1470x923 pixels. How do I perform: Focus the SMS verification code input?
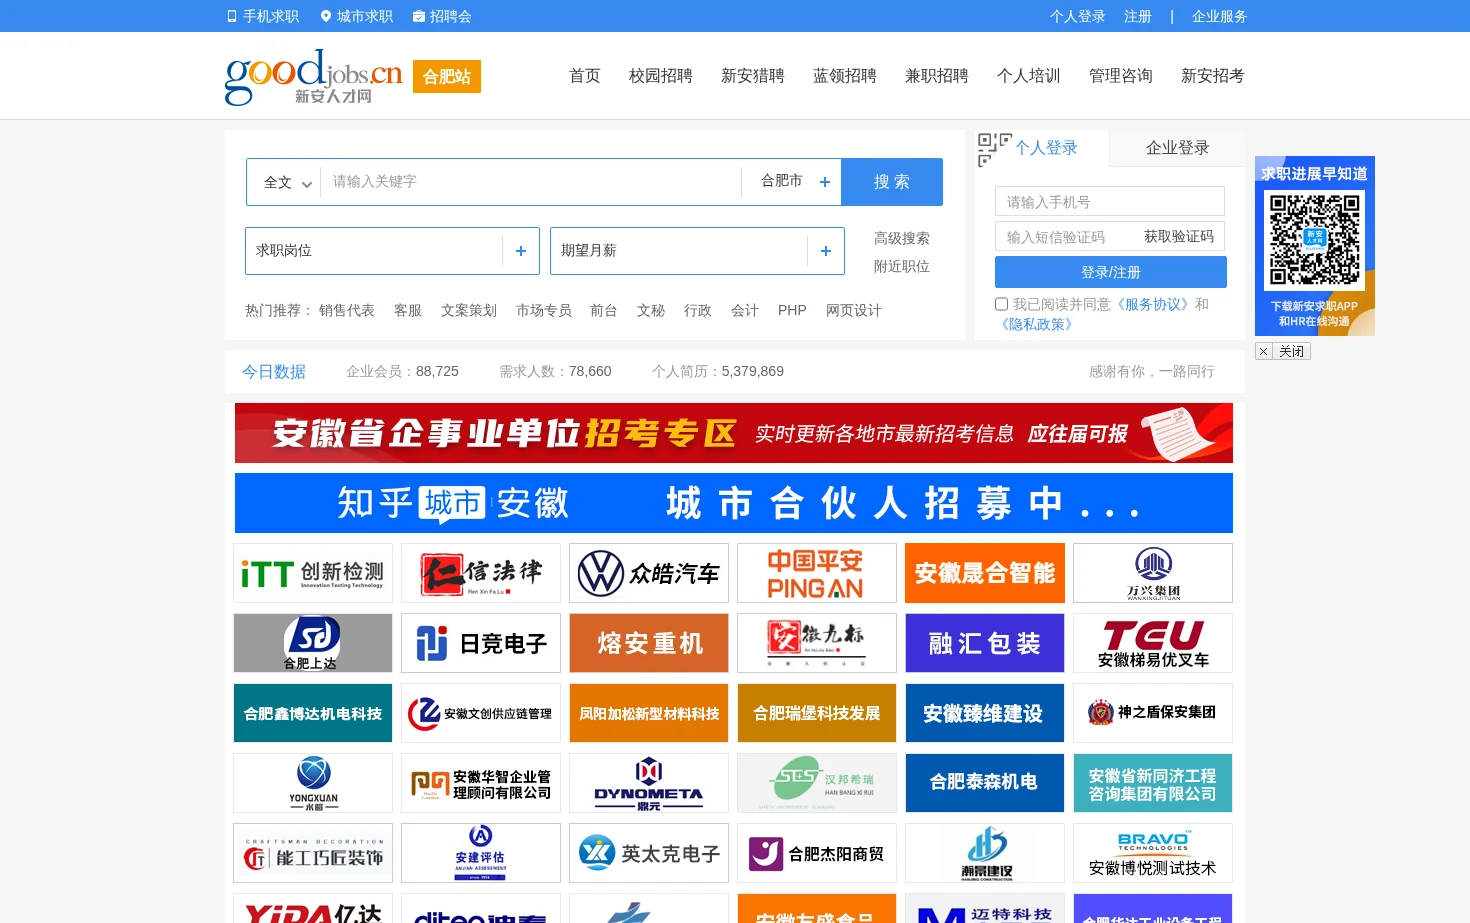point(1065,237)
